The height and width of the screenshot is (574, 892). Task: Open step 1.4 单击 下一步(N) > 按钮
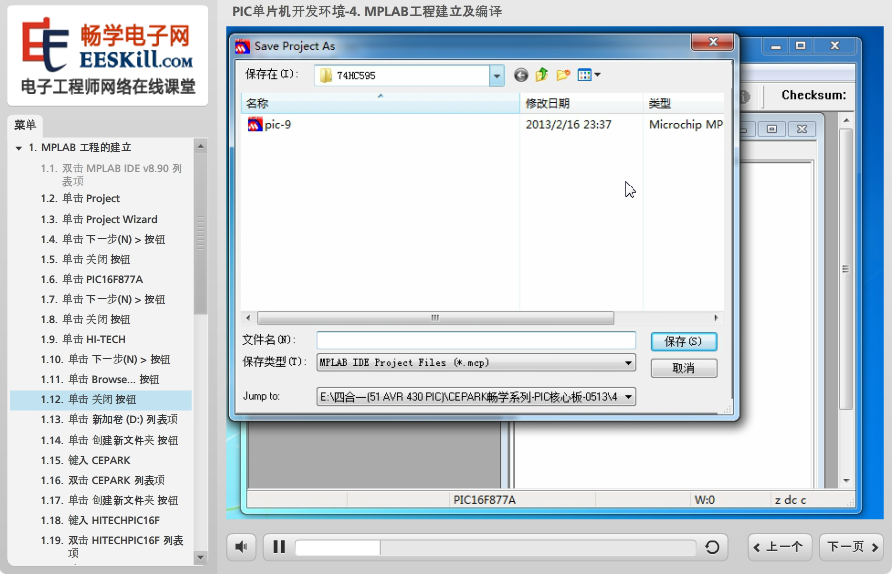(103, 239)
